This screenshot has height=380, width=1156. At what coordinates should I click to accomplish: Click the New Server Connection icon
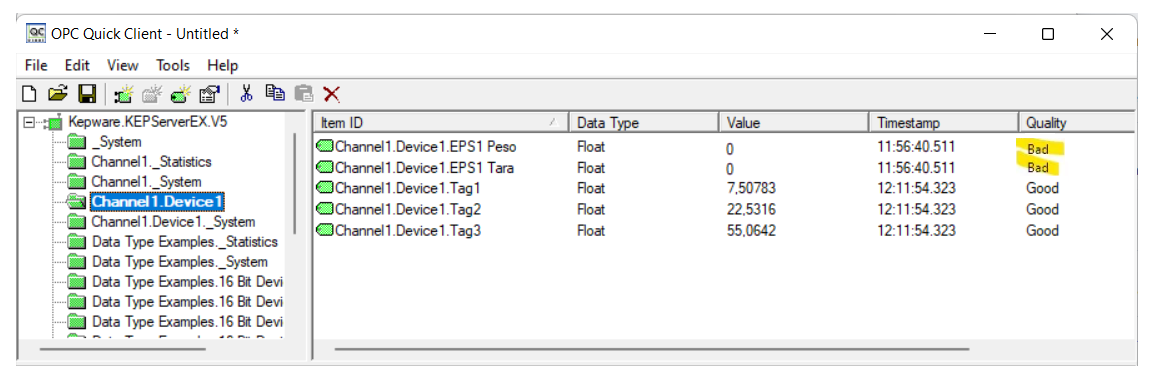click(x=124, y=94)
